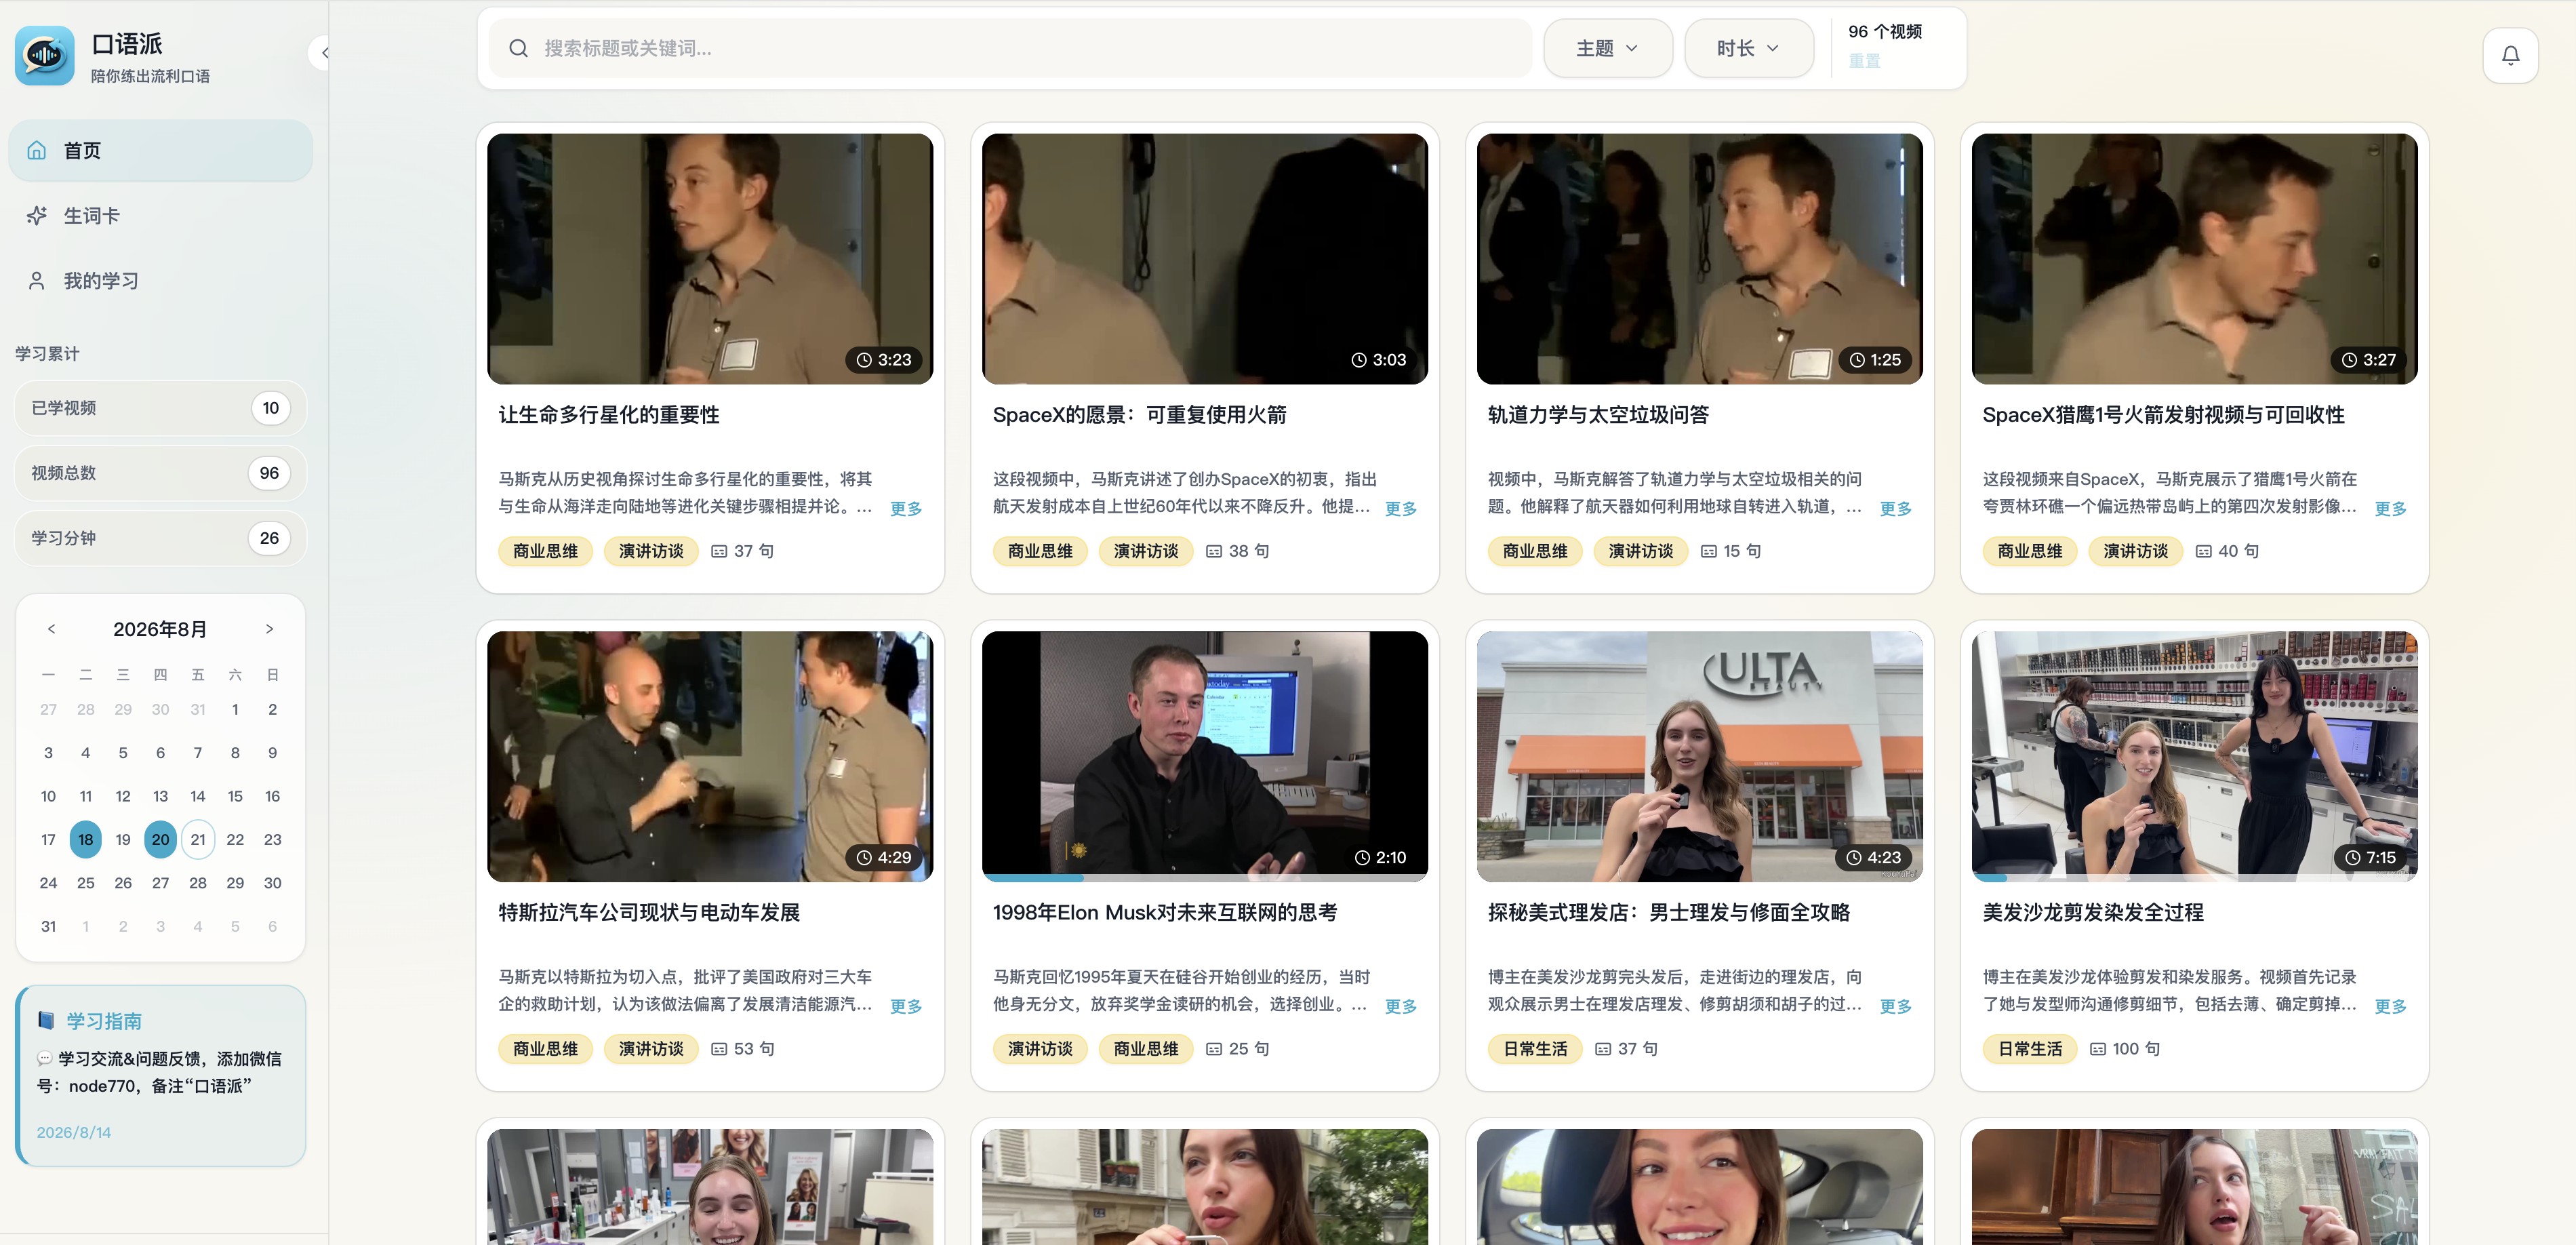2576x1245 pixels.
Task: Click the 视频总数 stat showing 96
Action: coord(160,473)
